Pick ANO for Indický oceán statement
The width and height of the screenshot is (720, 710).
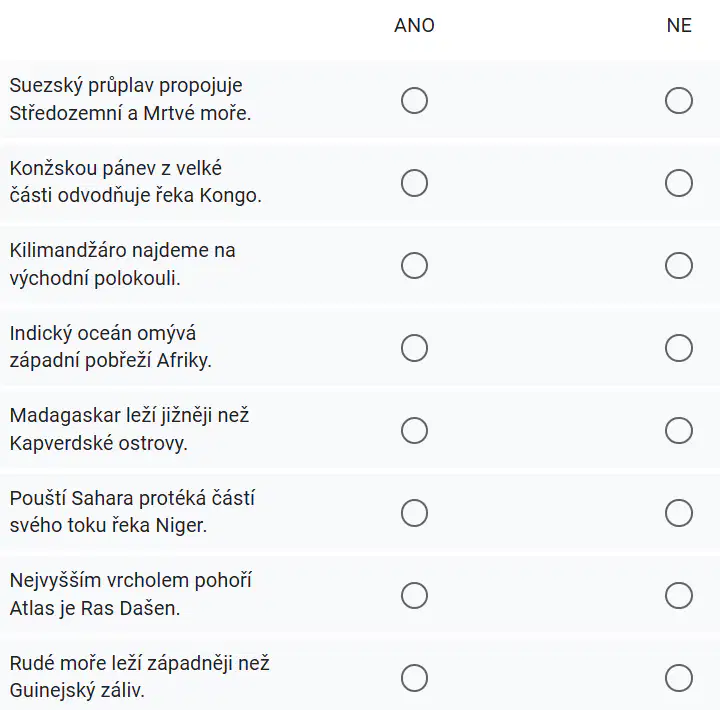tap(414, 348)
